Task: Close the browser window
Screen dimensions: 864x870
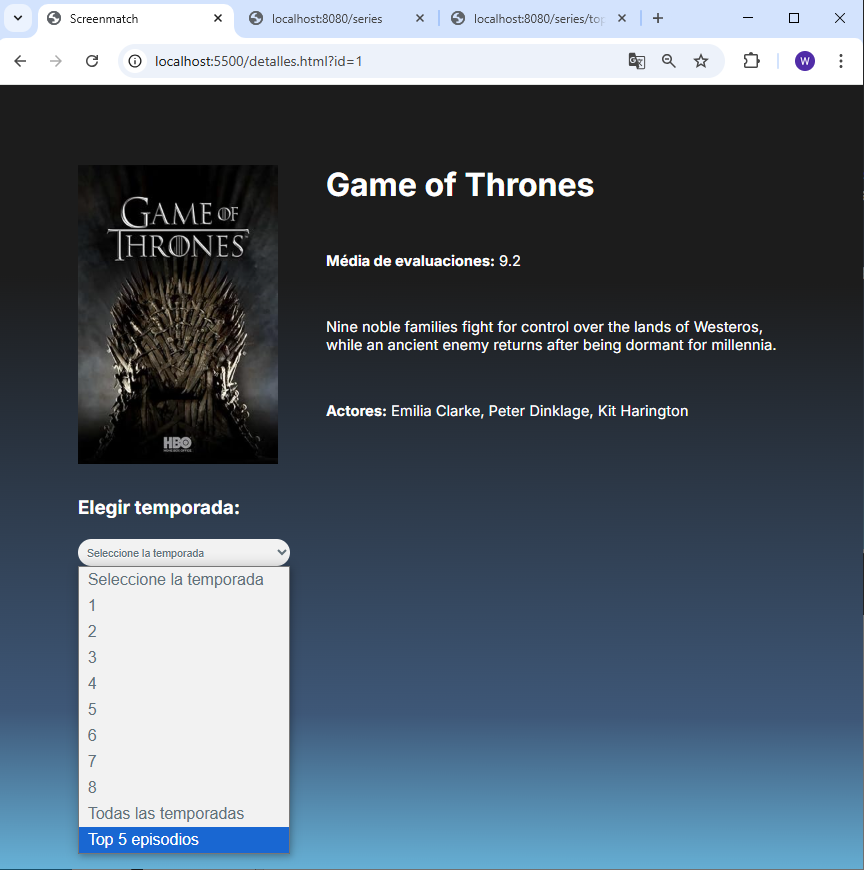Action: click(x=840, y=18)
